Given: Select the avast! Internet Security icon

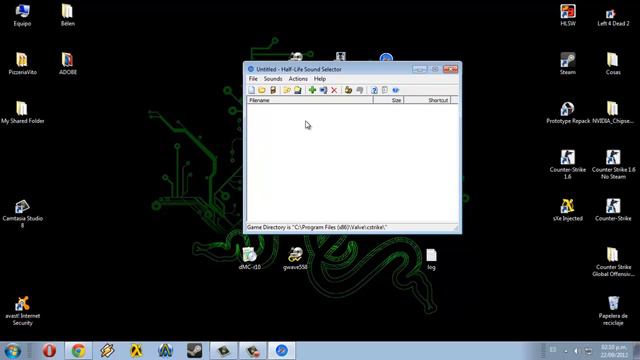Looking at the screenshot, I should pyautogui.click(x=22, y=311).
